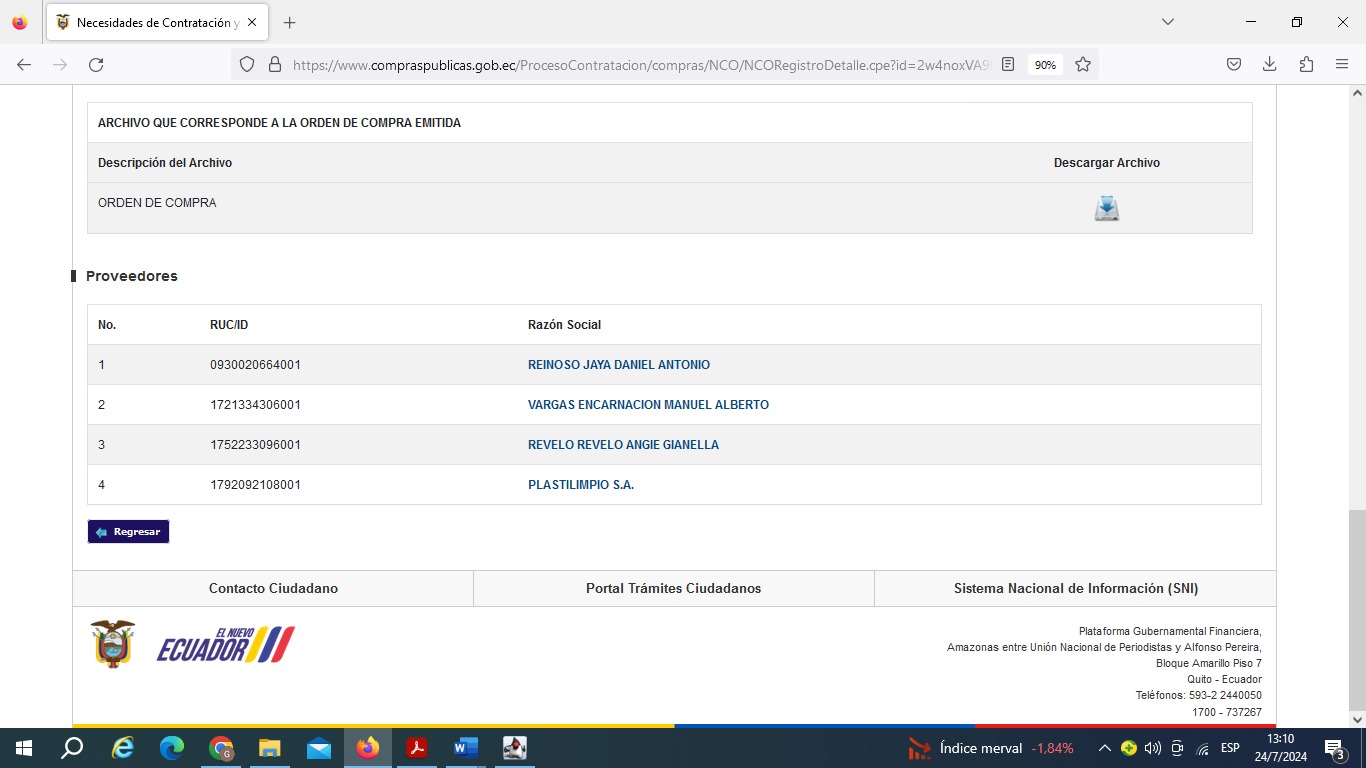
Task: Click the 90% zoom level indicator
Action: (1045, 65)
